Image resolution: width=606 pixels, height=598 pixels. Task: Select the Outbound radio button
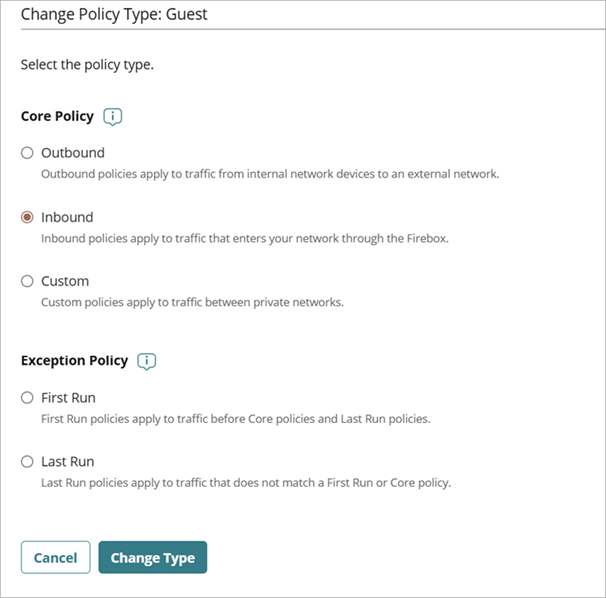[27, 153]
